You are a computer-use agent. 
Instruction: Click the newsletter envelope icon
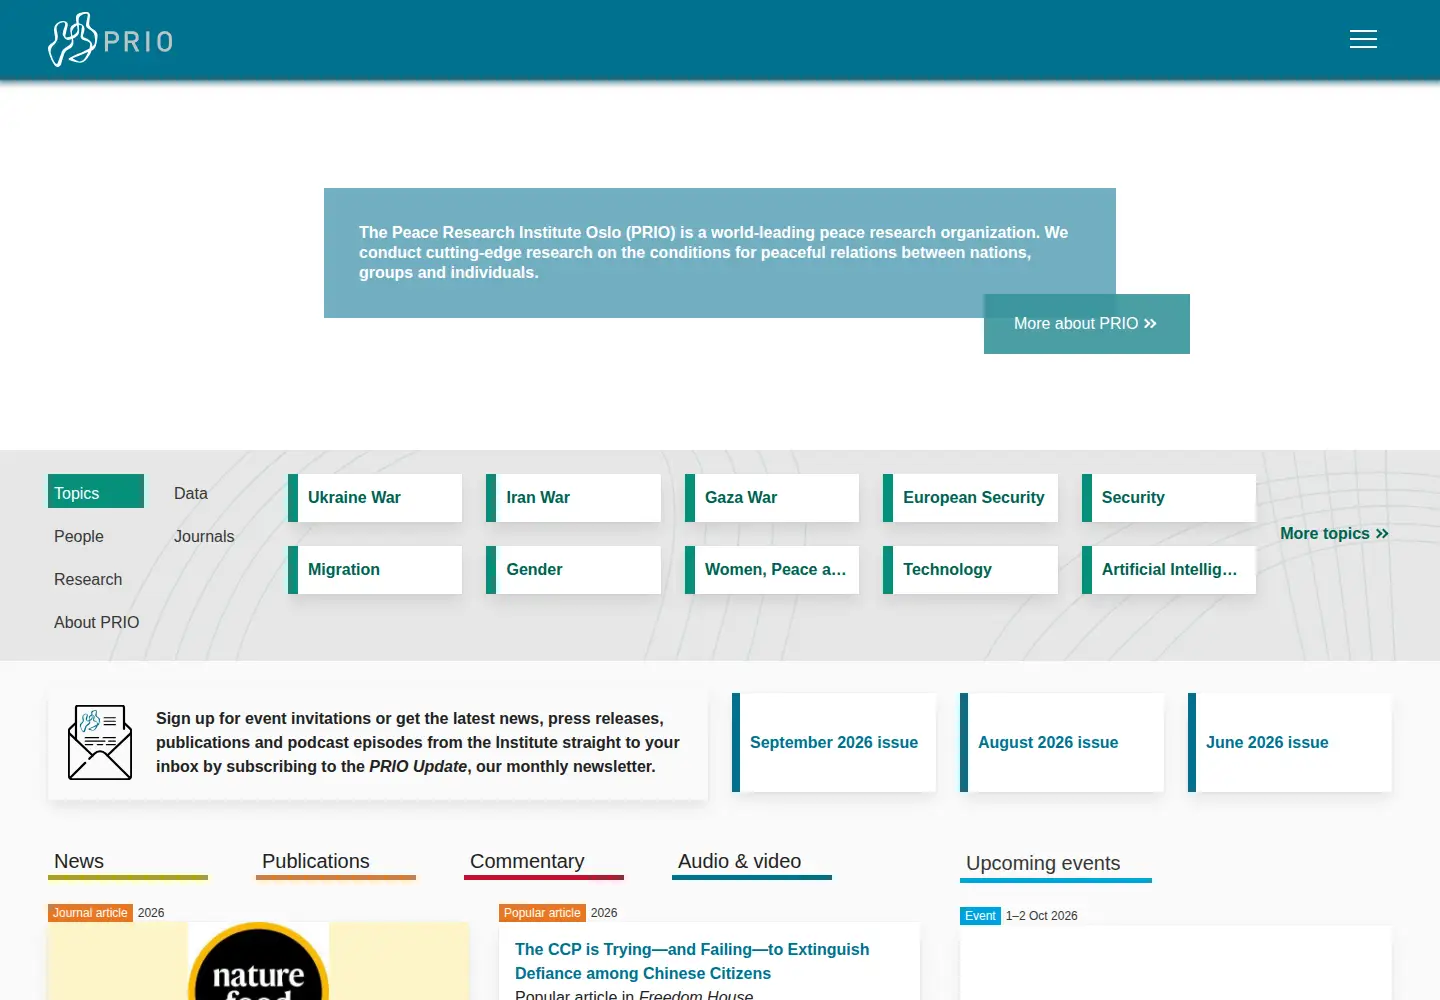100,742
